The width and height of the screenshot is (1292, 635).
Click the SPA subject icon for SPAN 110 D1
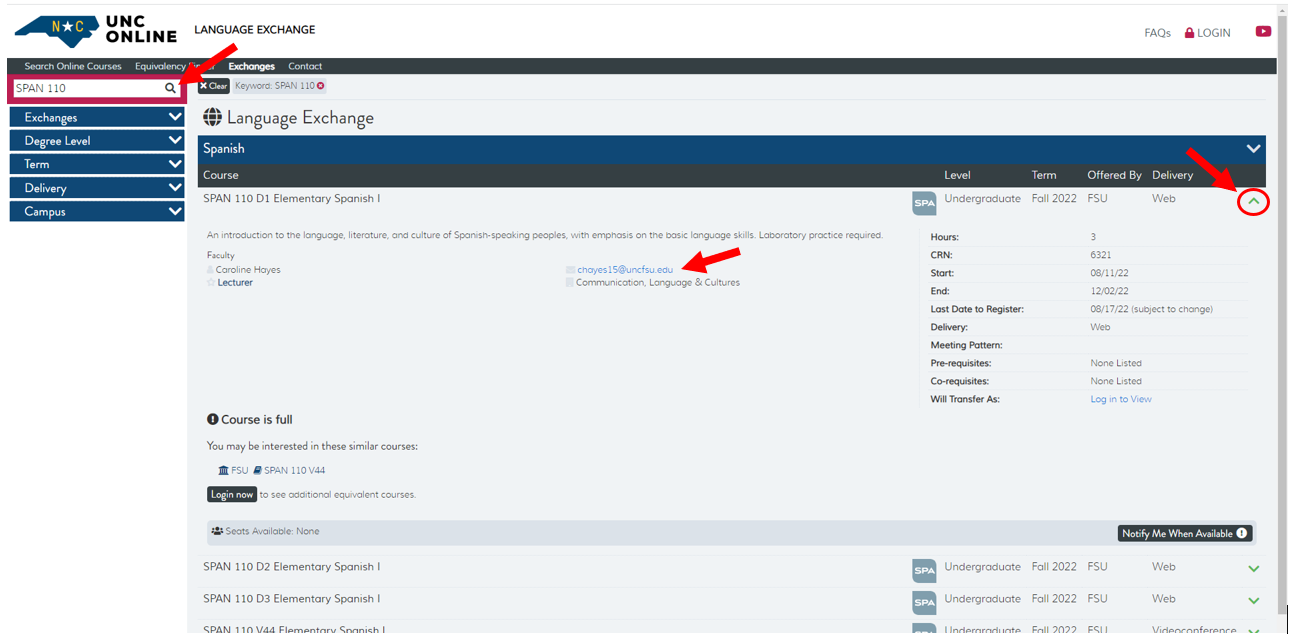click(923, 198)
